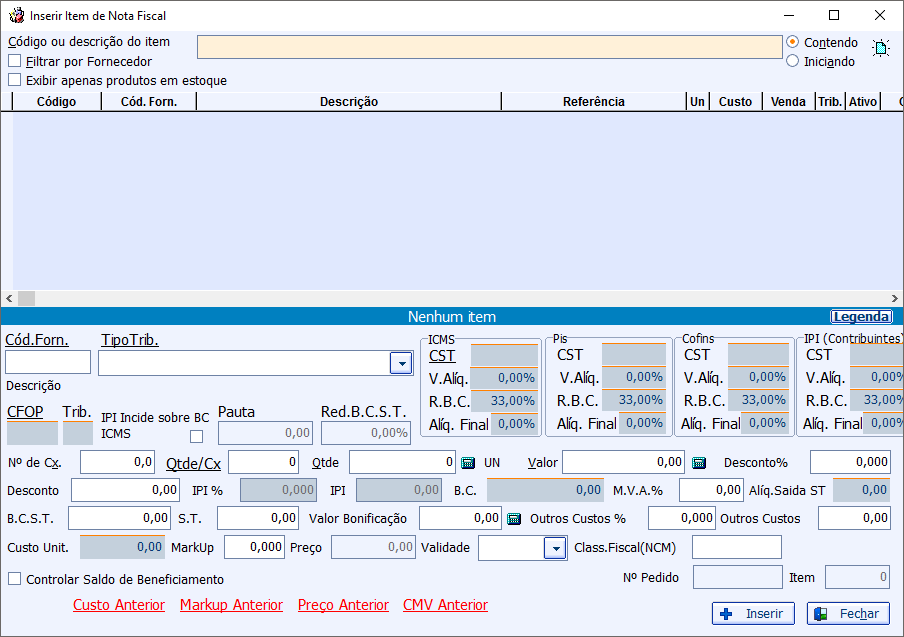Enable Filtrar por Fornecedor checkbox

coord(14,61)
